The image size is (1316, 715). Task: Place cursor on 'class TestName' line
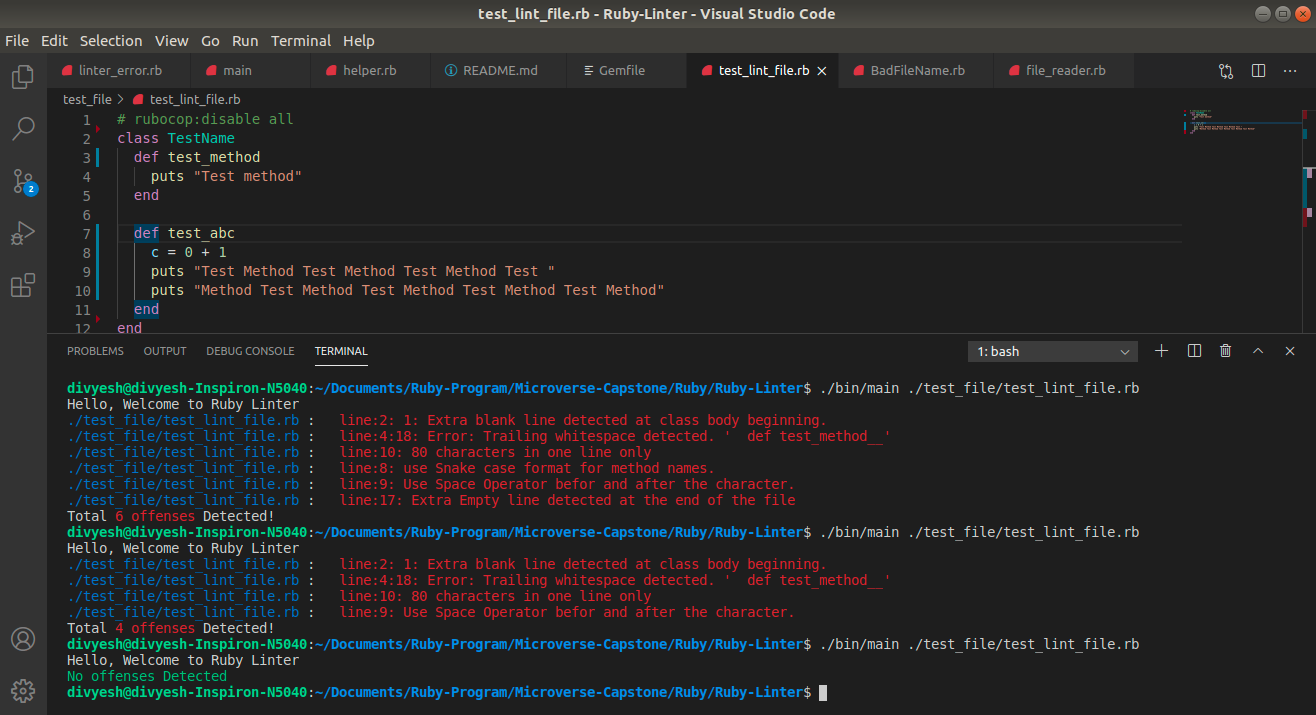(176, 139)
